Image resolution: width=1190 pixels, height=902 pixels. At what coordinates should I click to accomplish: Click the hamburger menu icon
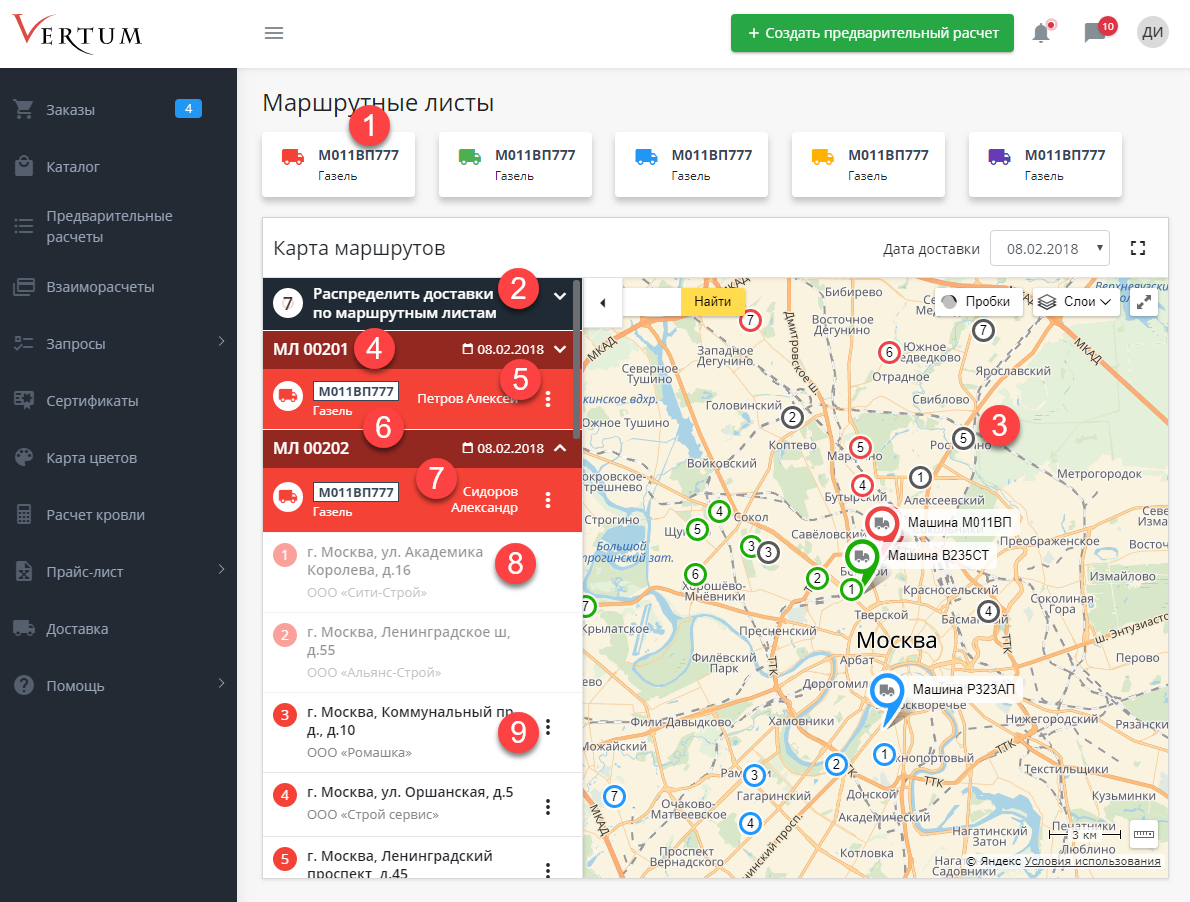274,33
